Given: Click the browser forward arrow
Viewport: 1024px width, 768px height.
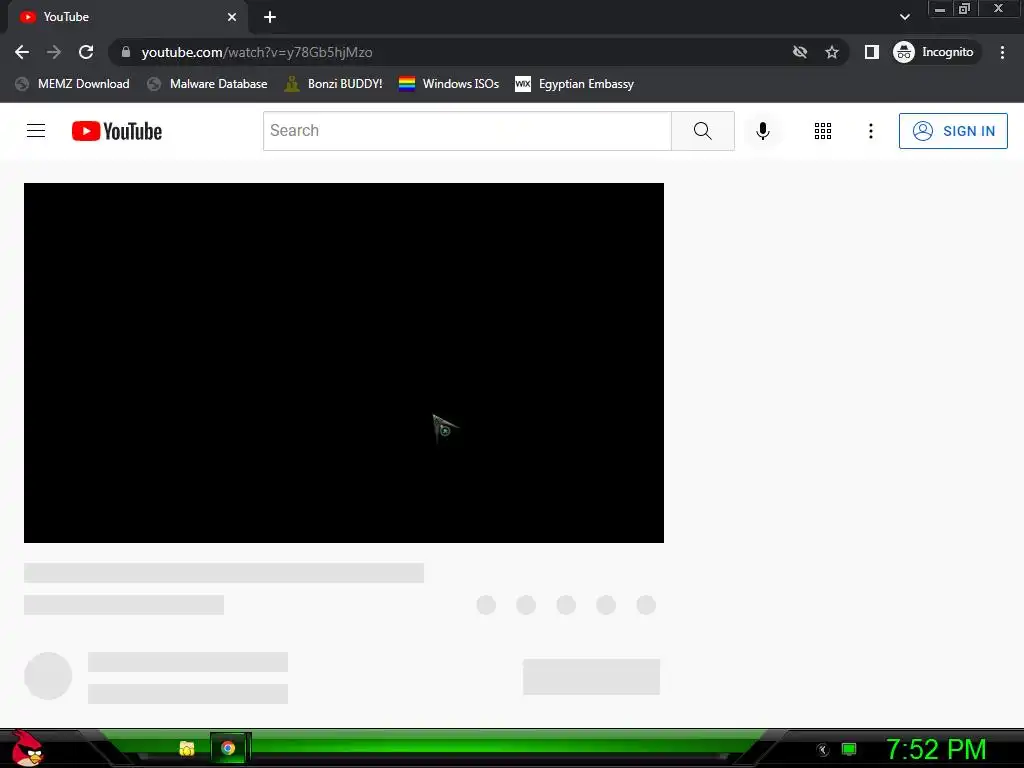Looking at the screenshot, I should click(x=54, y=52).
